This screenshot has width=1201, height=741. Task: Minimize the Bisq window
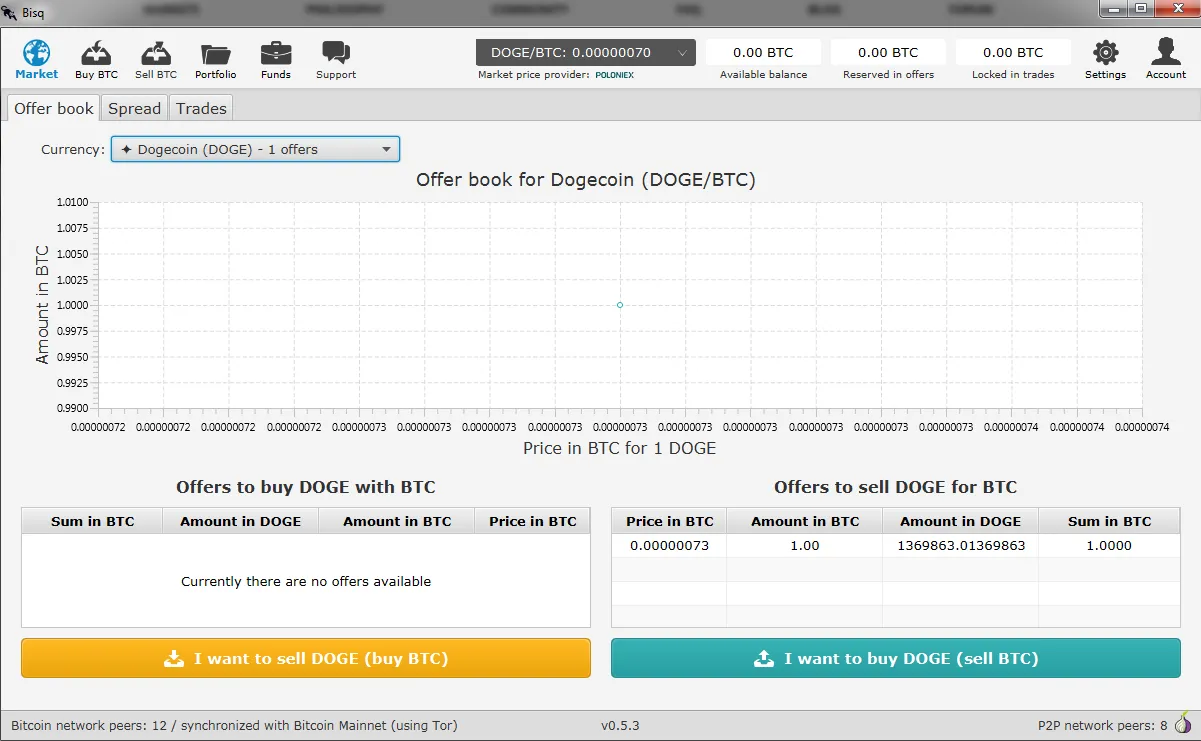pyautogui.click(x=1113, y=9)
